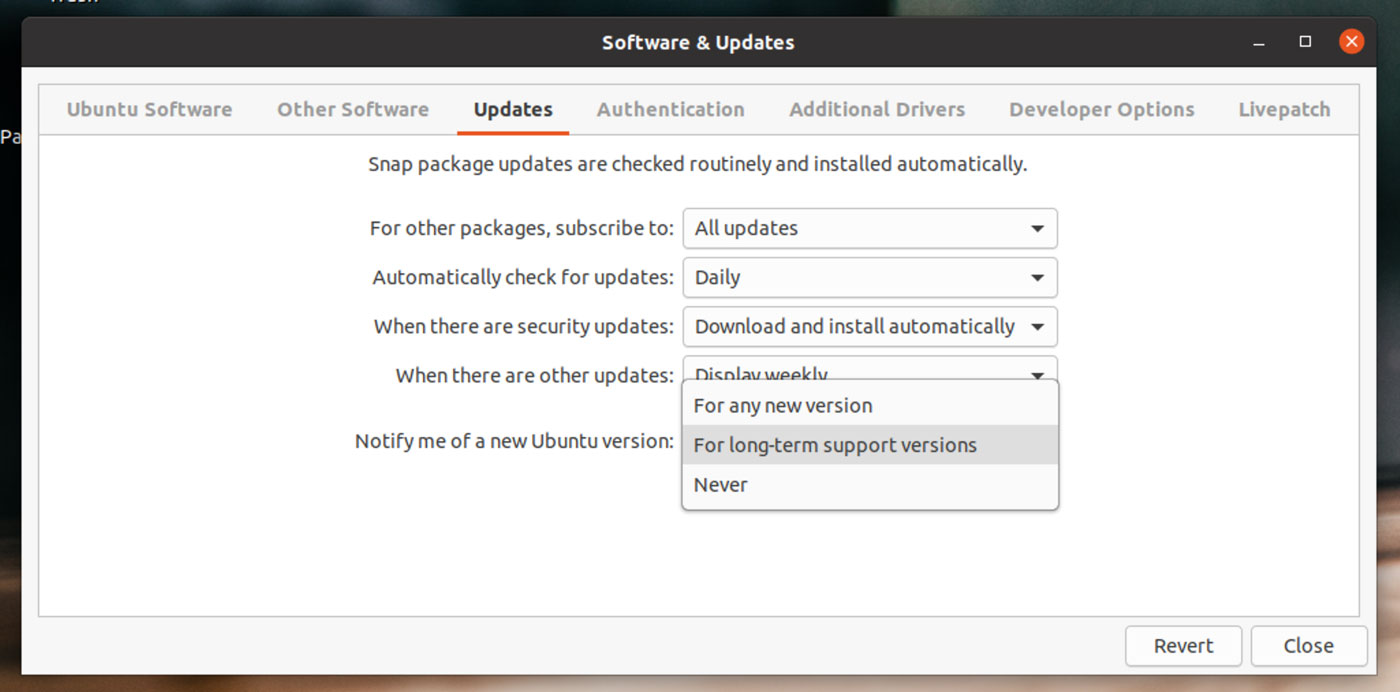Choose 'For any new version' option

point(870,406)
